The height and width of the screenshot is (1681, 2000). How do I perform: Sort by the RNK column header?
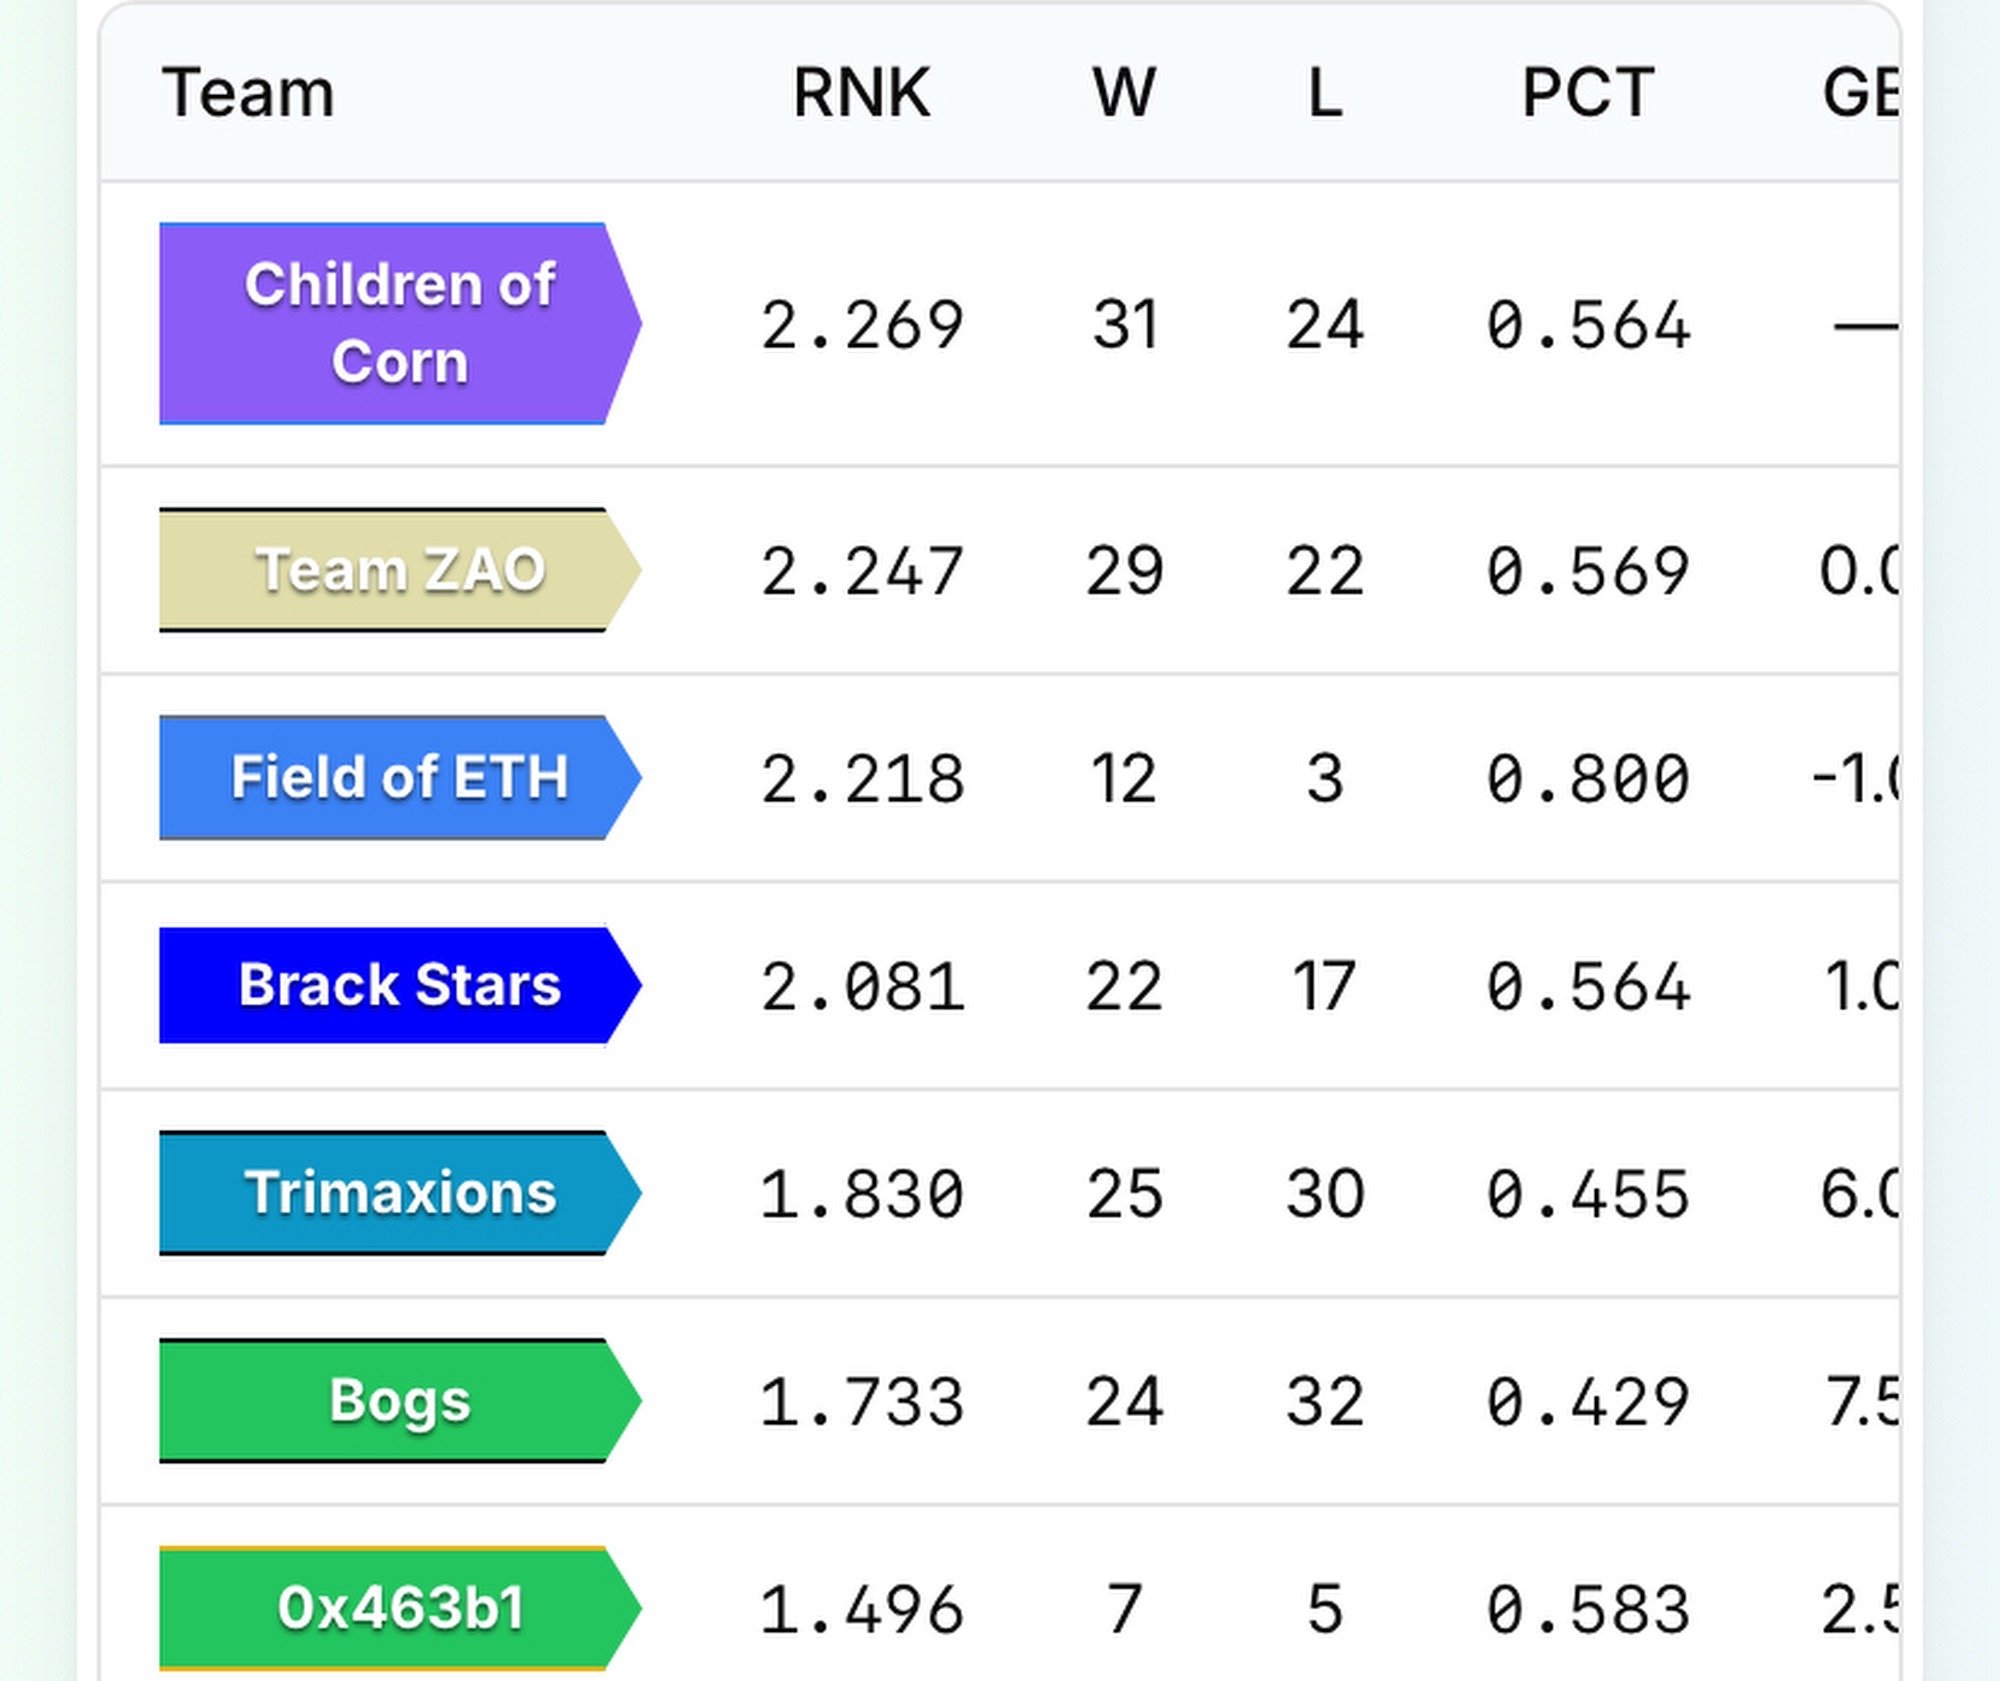(861, 93)
